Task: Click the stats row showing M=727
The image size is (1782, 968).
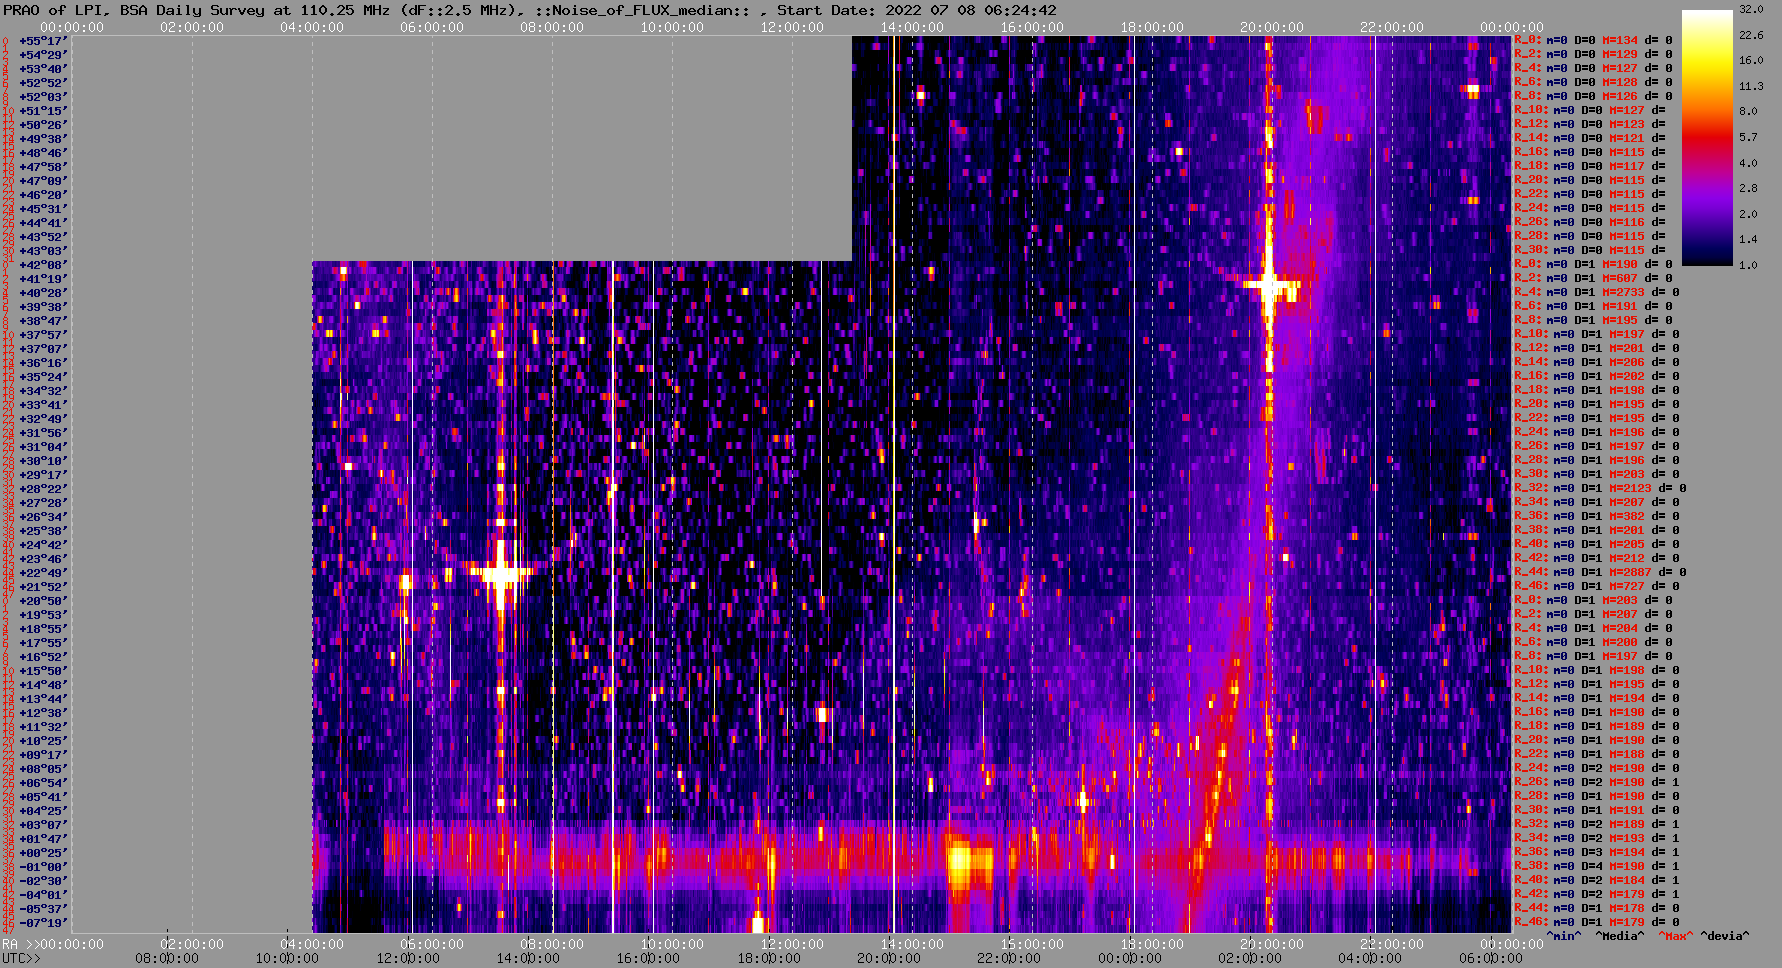Action: coord(1597,587)
